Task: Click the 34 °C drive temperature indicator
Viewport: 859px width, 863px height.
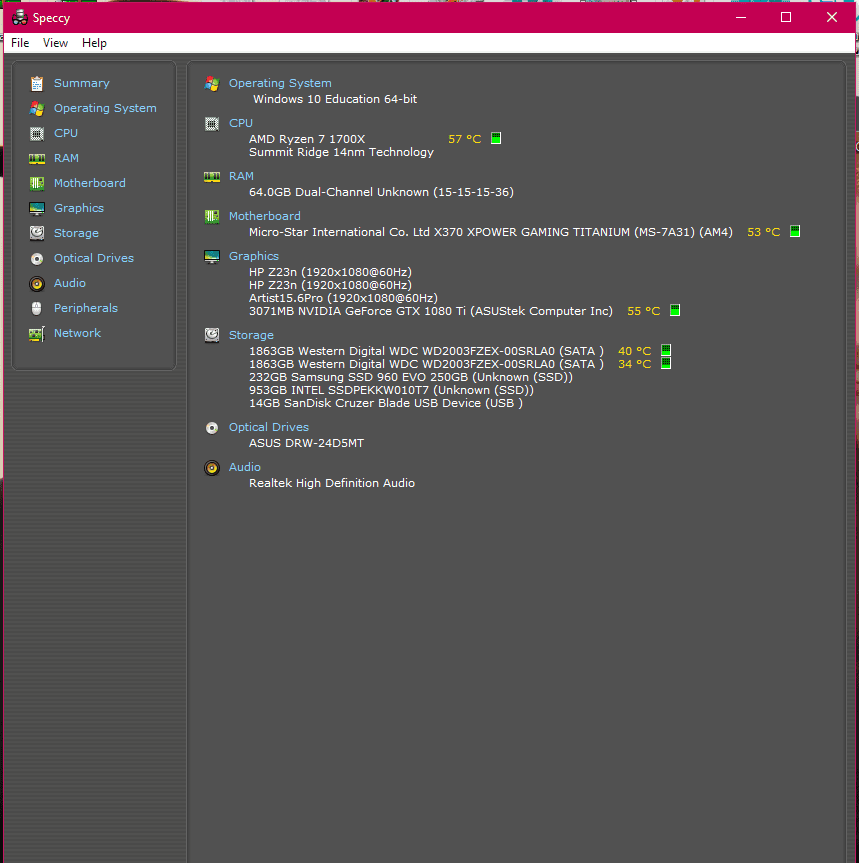Action: pos(666,363)
